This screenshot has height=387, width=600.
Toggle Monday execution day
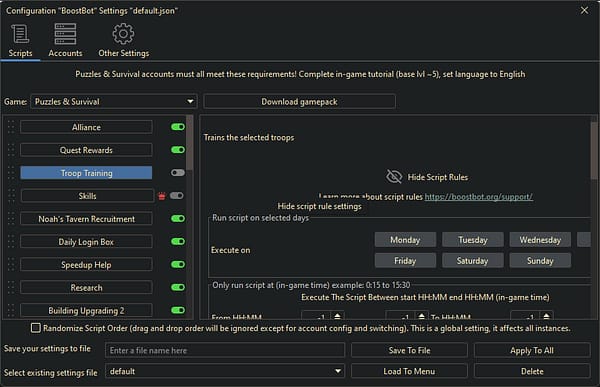[x=405, y=240]
